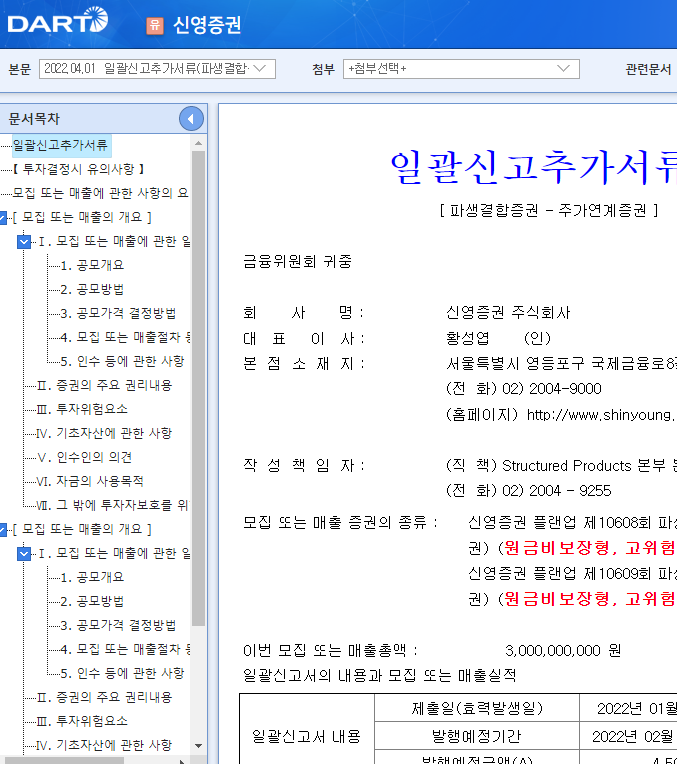Screen dimensions: 677x764
Task: Open first '1. 공모개요' entry
Action: [92, 265]
